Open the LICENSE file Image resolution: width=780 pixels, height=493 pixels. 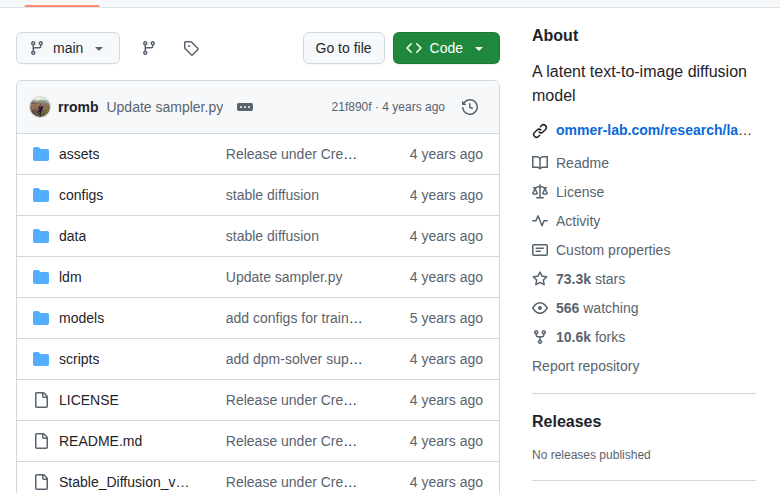click(x=89, y=400)
